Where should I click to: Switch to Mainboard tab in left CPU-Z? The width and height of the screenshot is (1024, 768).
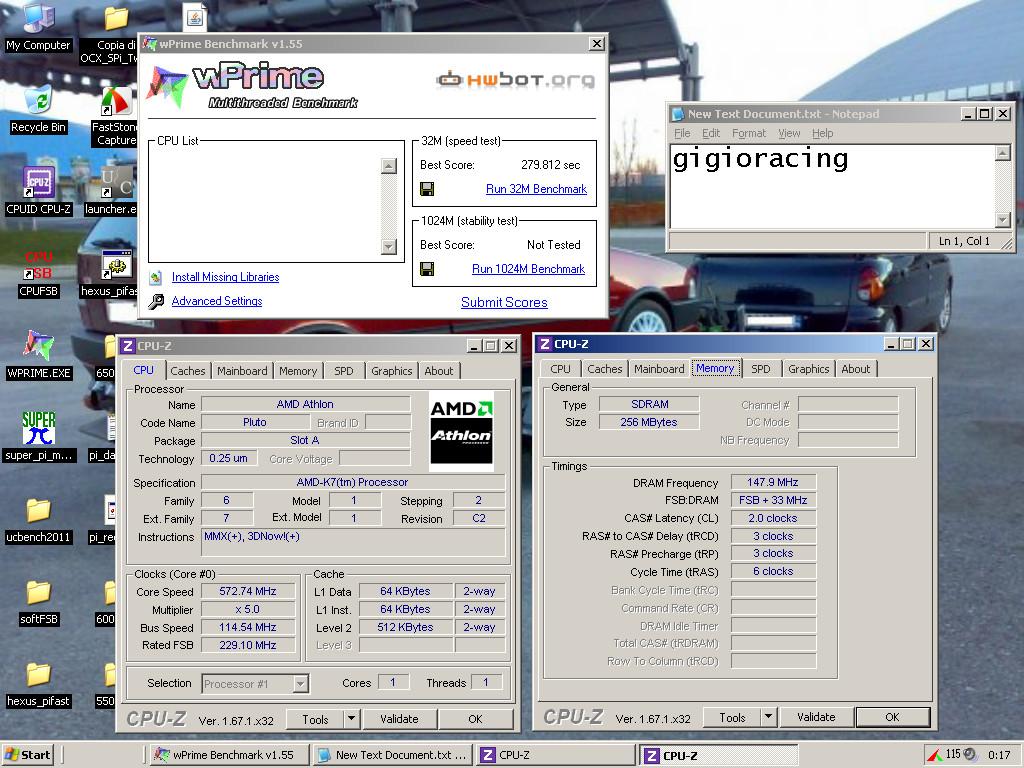click(x=242, y=371)
